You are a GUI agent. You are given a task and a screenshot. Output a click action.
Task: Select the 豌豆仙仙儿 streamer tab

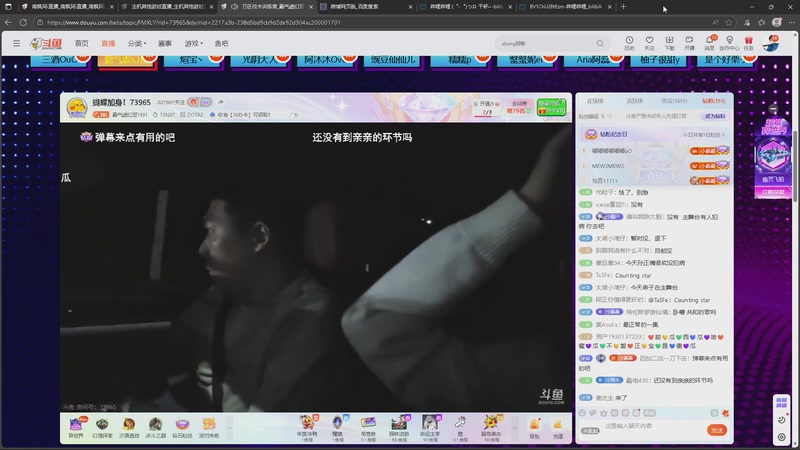(393, 61)
